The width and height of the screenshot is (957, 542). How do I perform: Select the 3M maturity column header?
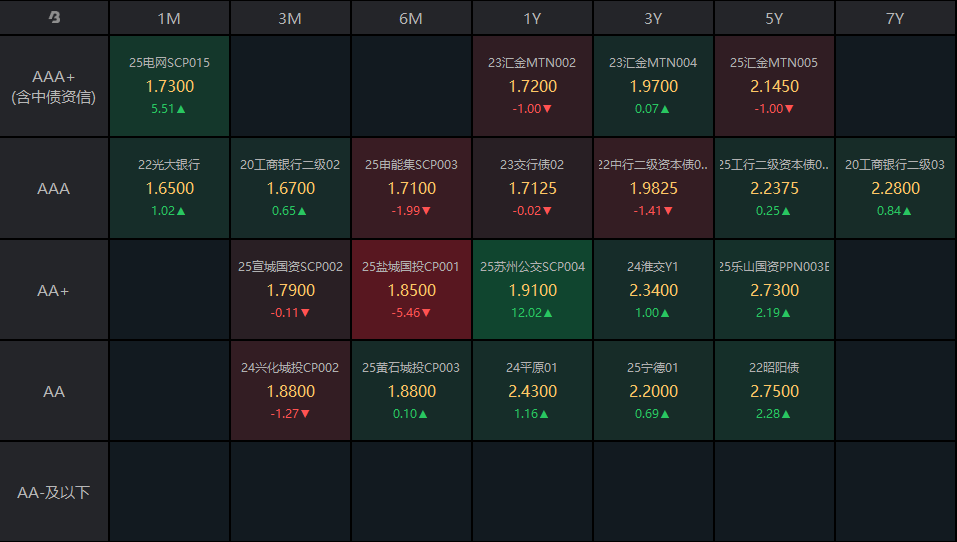290,18
